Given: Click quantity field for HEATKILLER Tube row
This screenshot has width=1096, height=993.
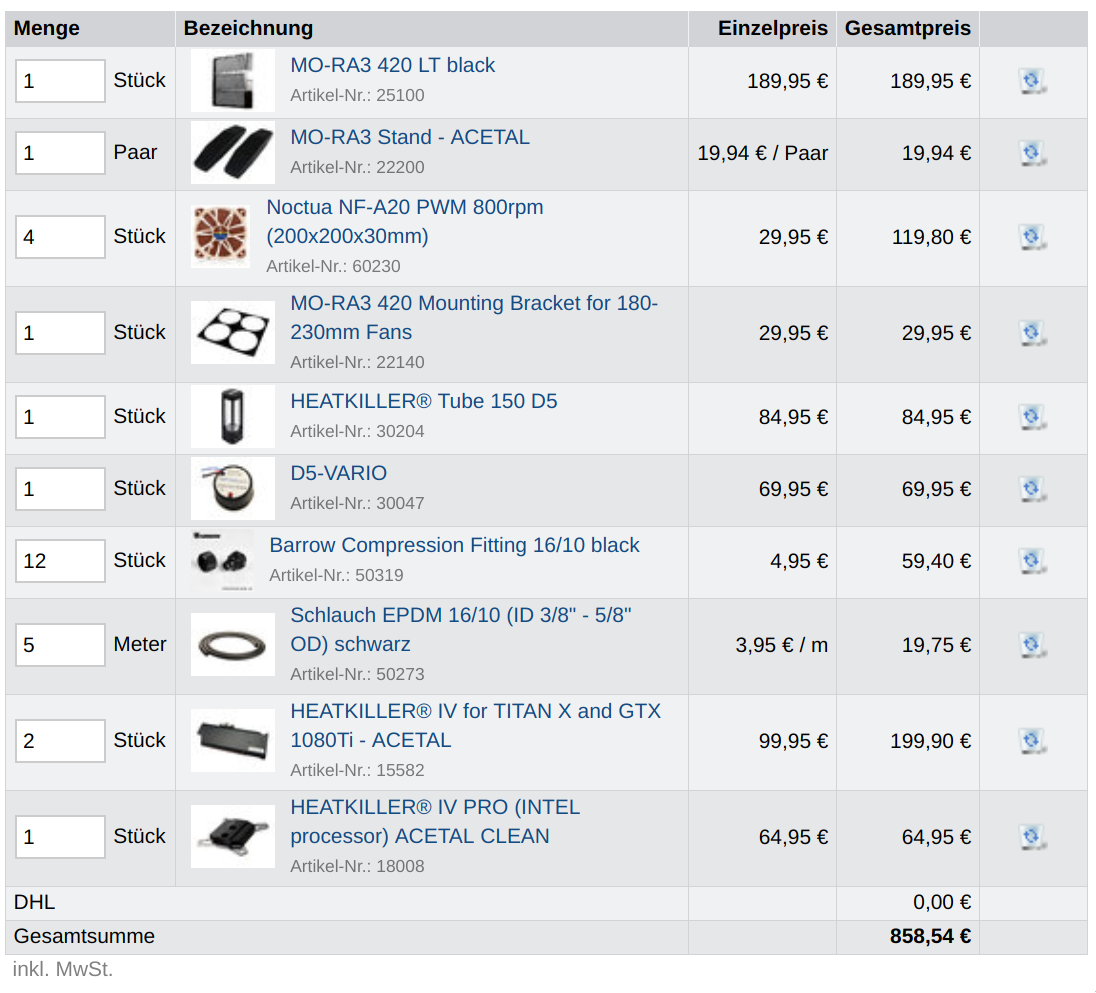Looking at the screenshot, I should click(x=60, y=417).
